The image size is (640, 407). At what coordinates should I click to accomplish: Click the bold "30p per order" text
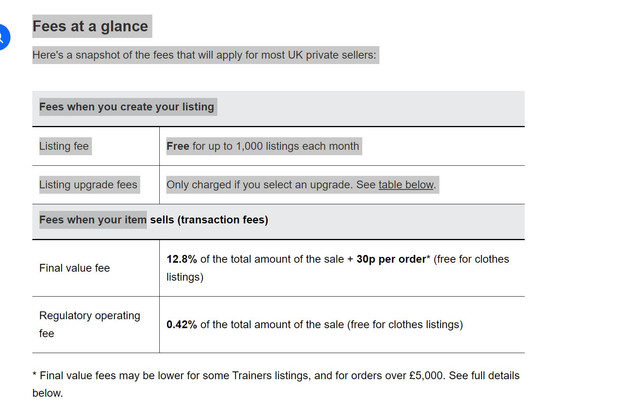point(391,259)
